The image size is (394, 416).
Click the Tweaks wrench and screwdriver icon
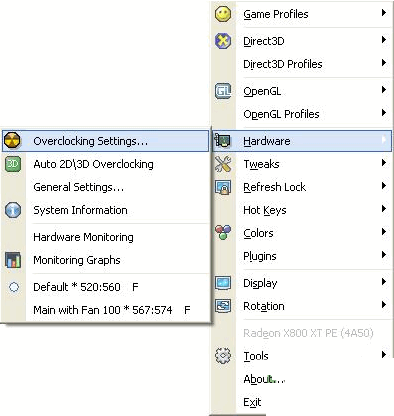point(223,164)
